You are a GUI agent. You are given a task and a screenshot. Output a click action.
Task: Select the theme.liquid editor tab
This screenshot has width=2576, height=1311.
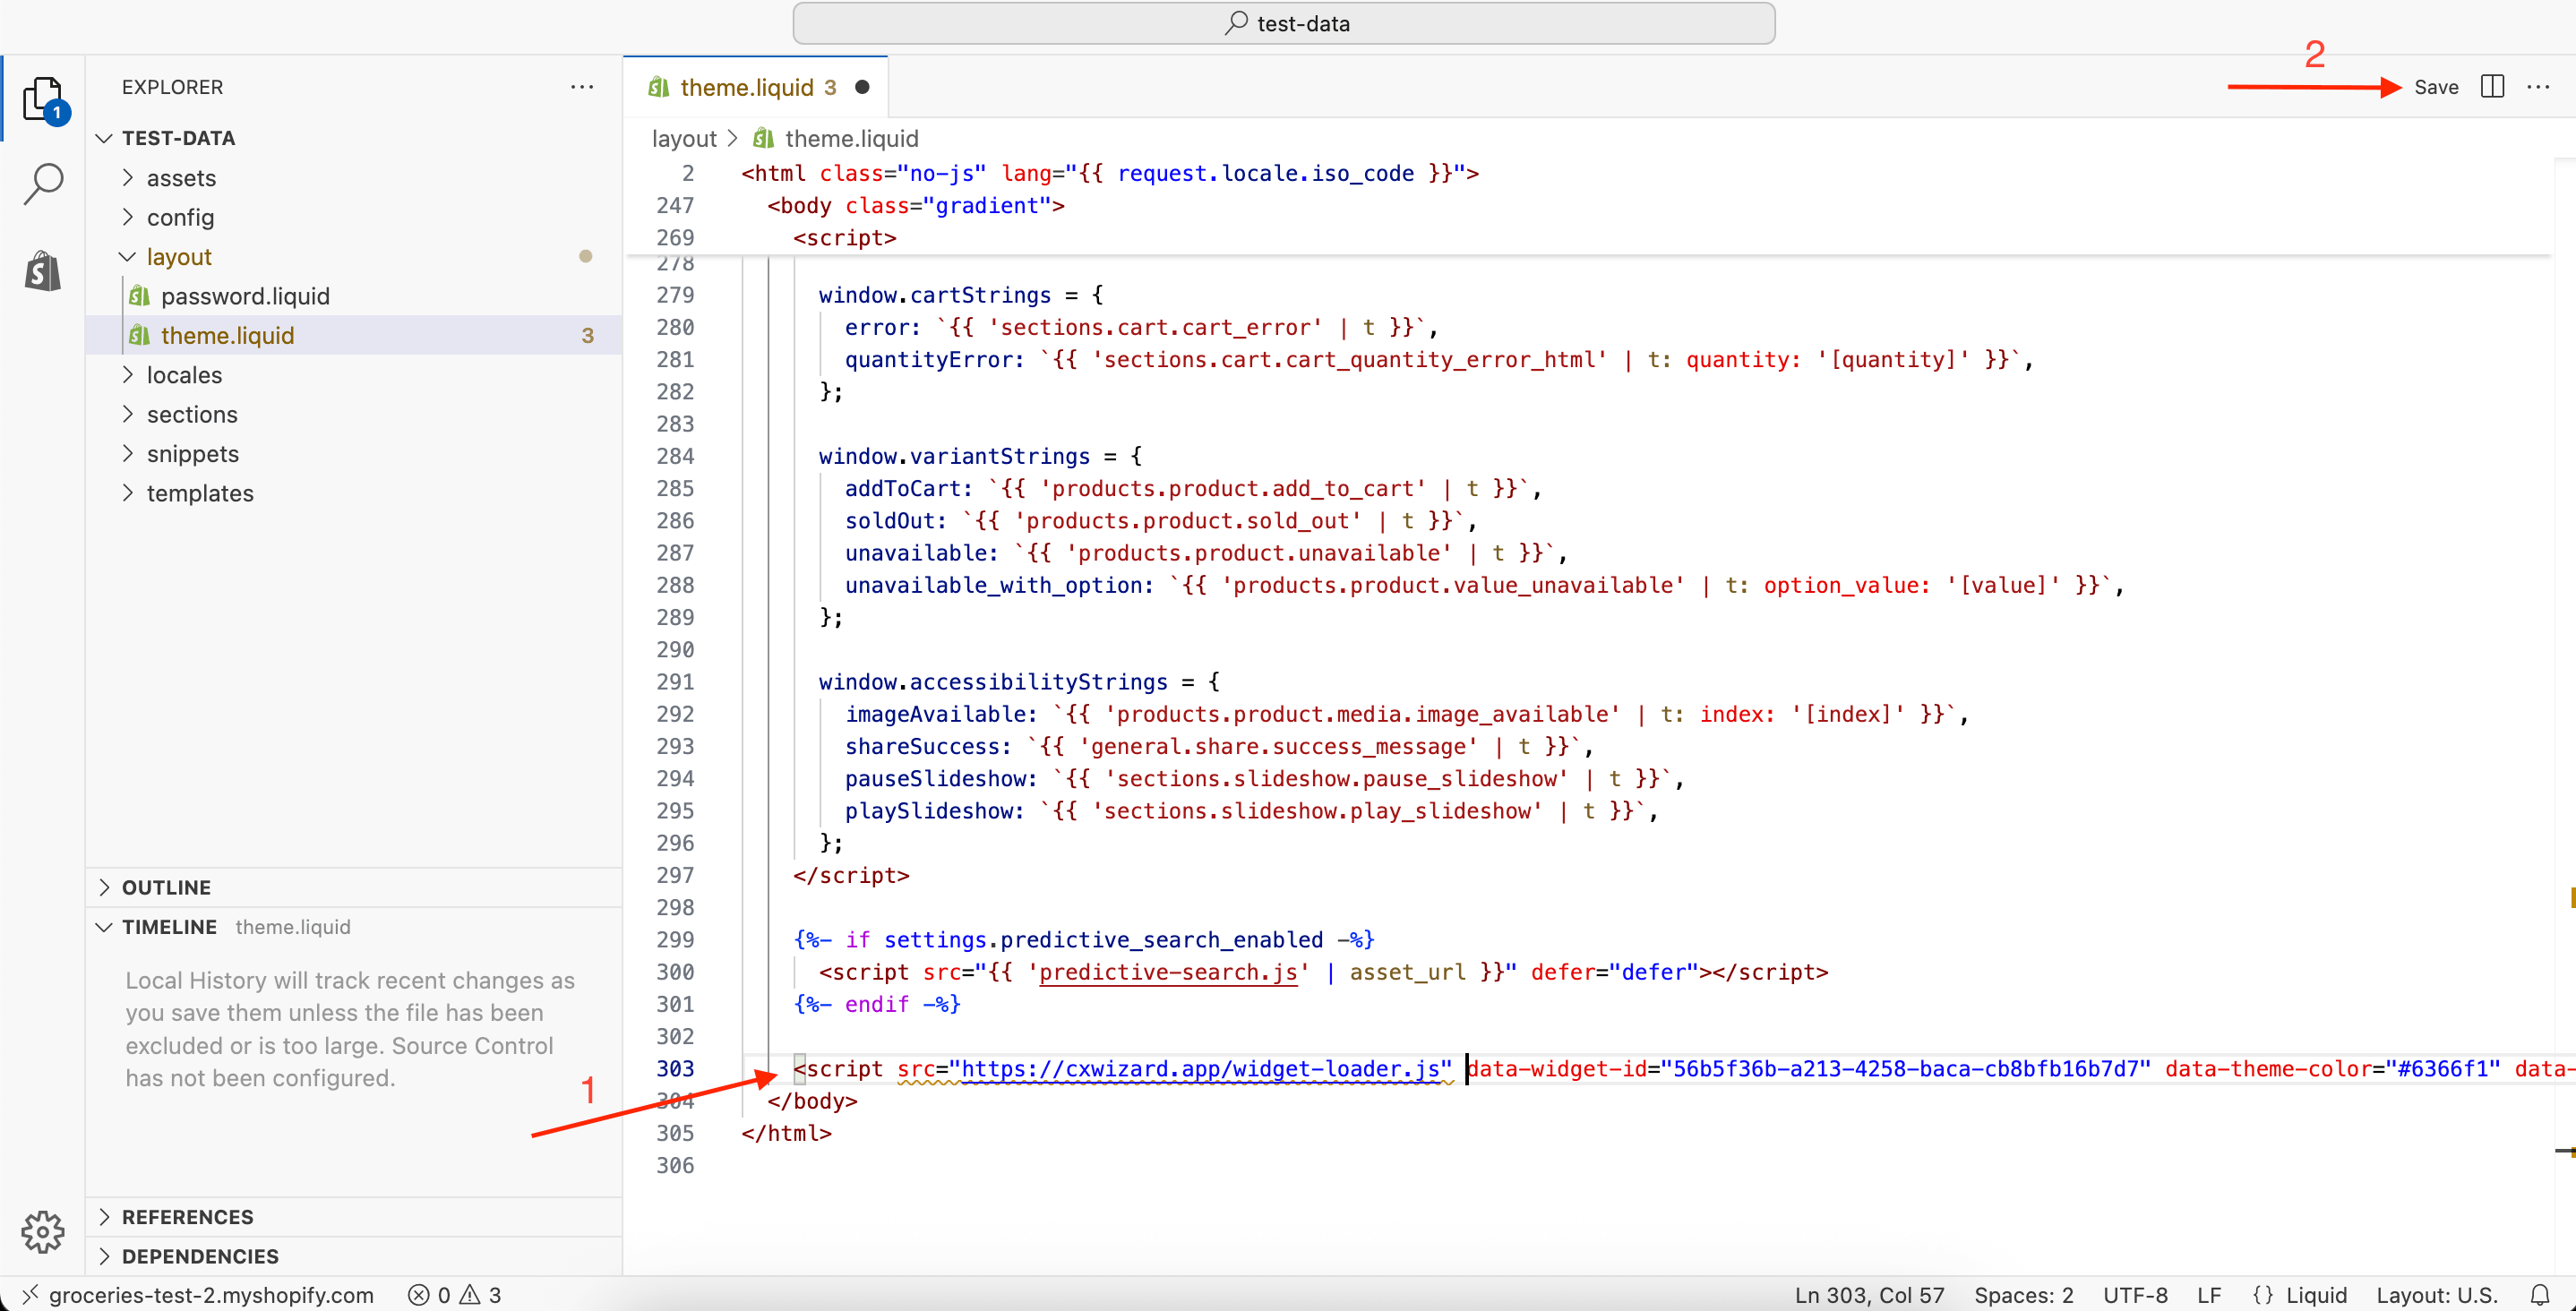pyautogui.click(x=746, y=87)
